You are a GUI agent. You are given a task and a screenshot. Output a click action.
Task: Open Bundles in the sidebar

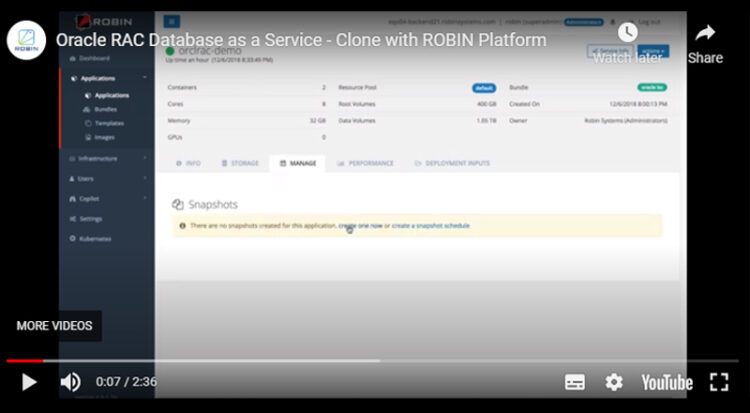(100, 110)
